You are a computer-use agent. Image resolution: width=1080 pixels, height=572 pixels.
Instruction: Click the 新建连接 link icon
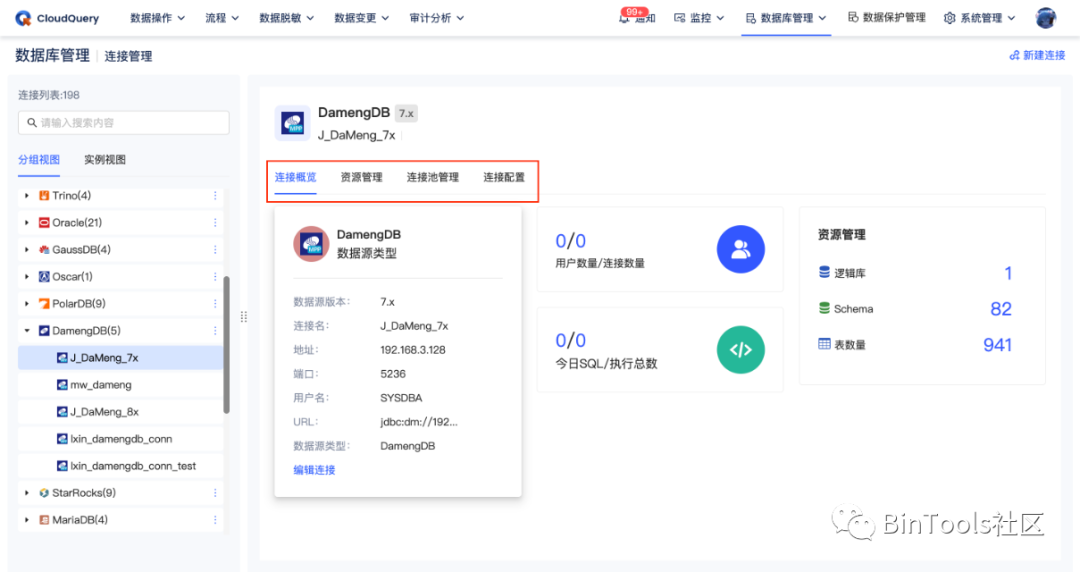pos(1015,55)
